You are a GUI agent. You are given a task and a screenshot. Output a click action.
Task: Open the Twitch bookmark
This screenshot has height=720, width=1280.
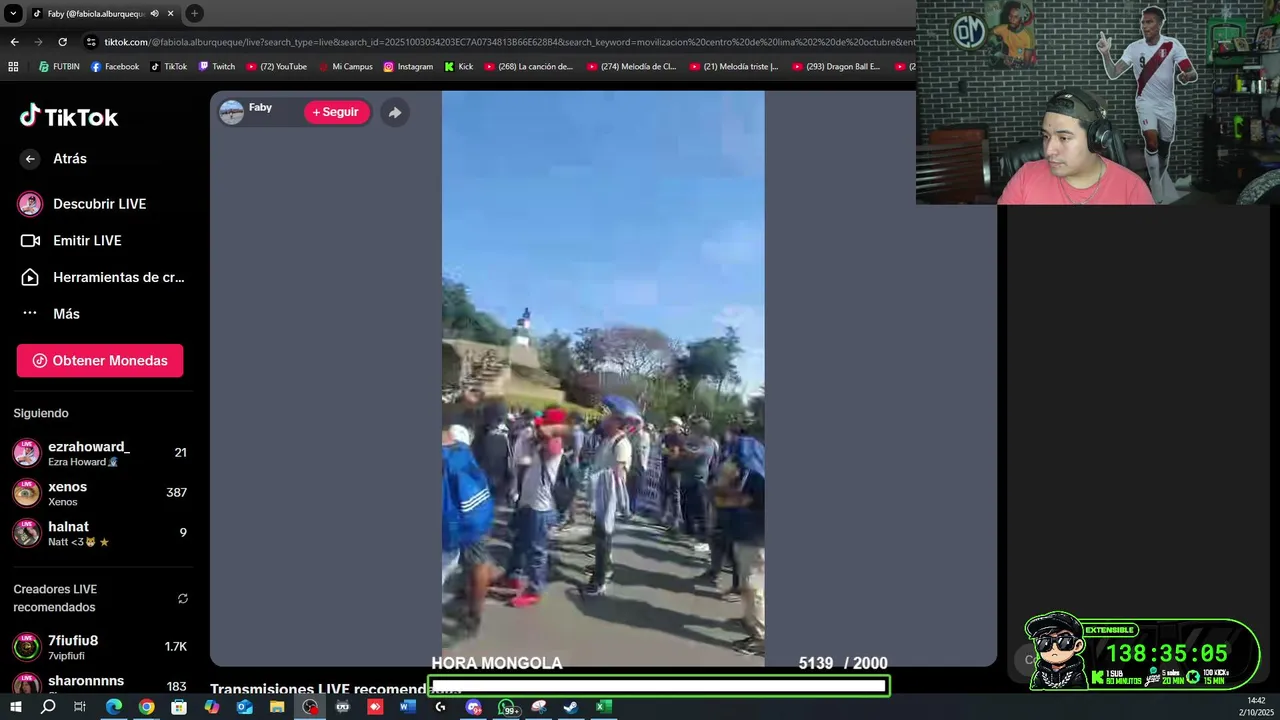click(217, 67)
